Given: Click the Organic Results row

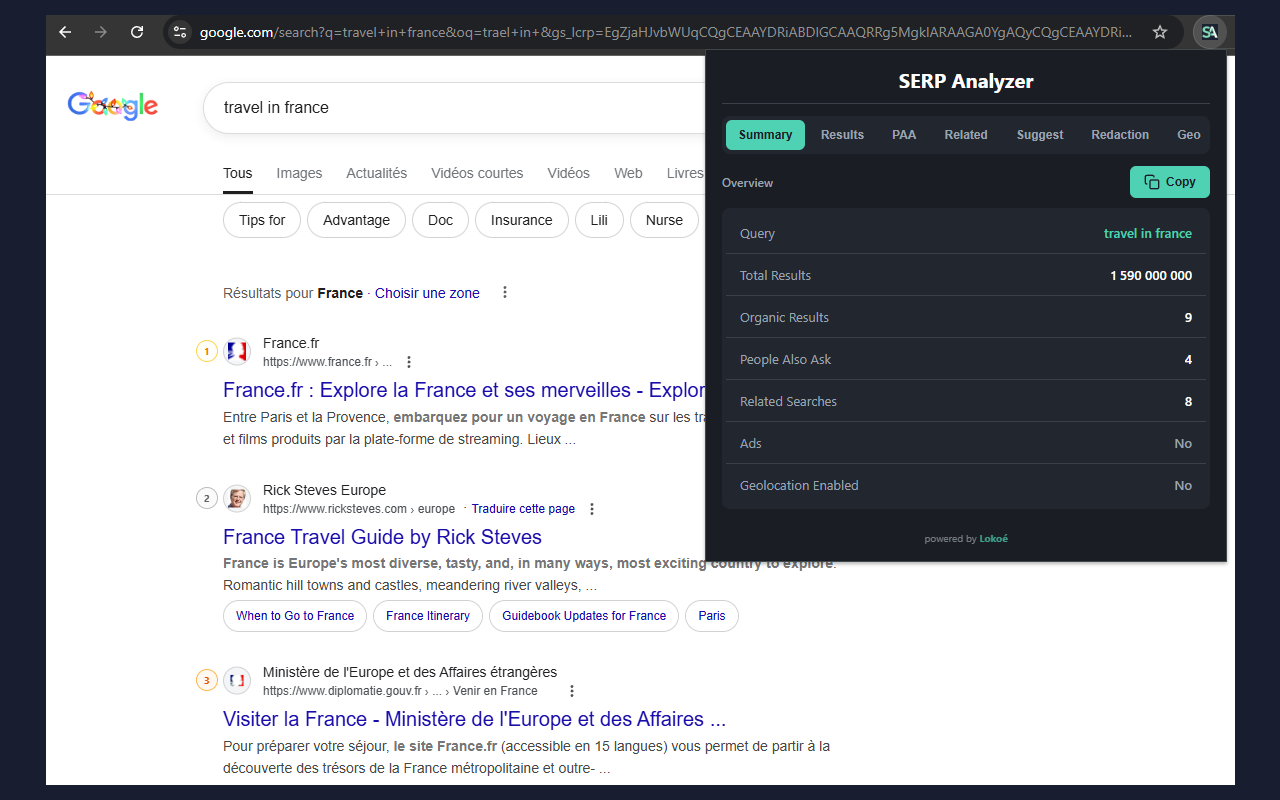Looking at the screenshot, I should (966, 317).
